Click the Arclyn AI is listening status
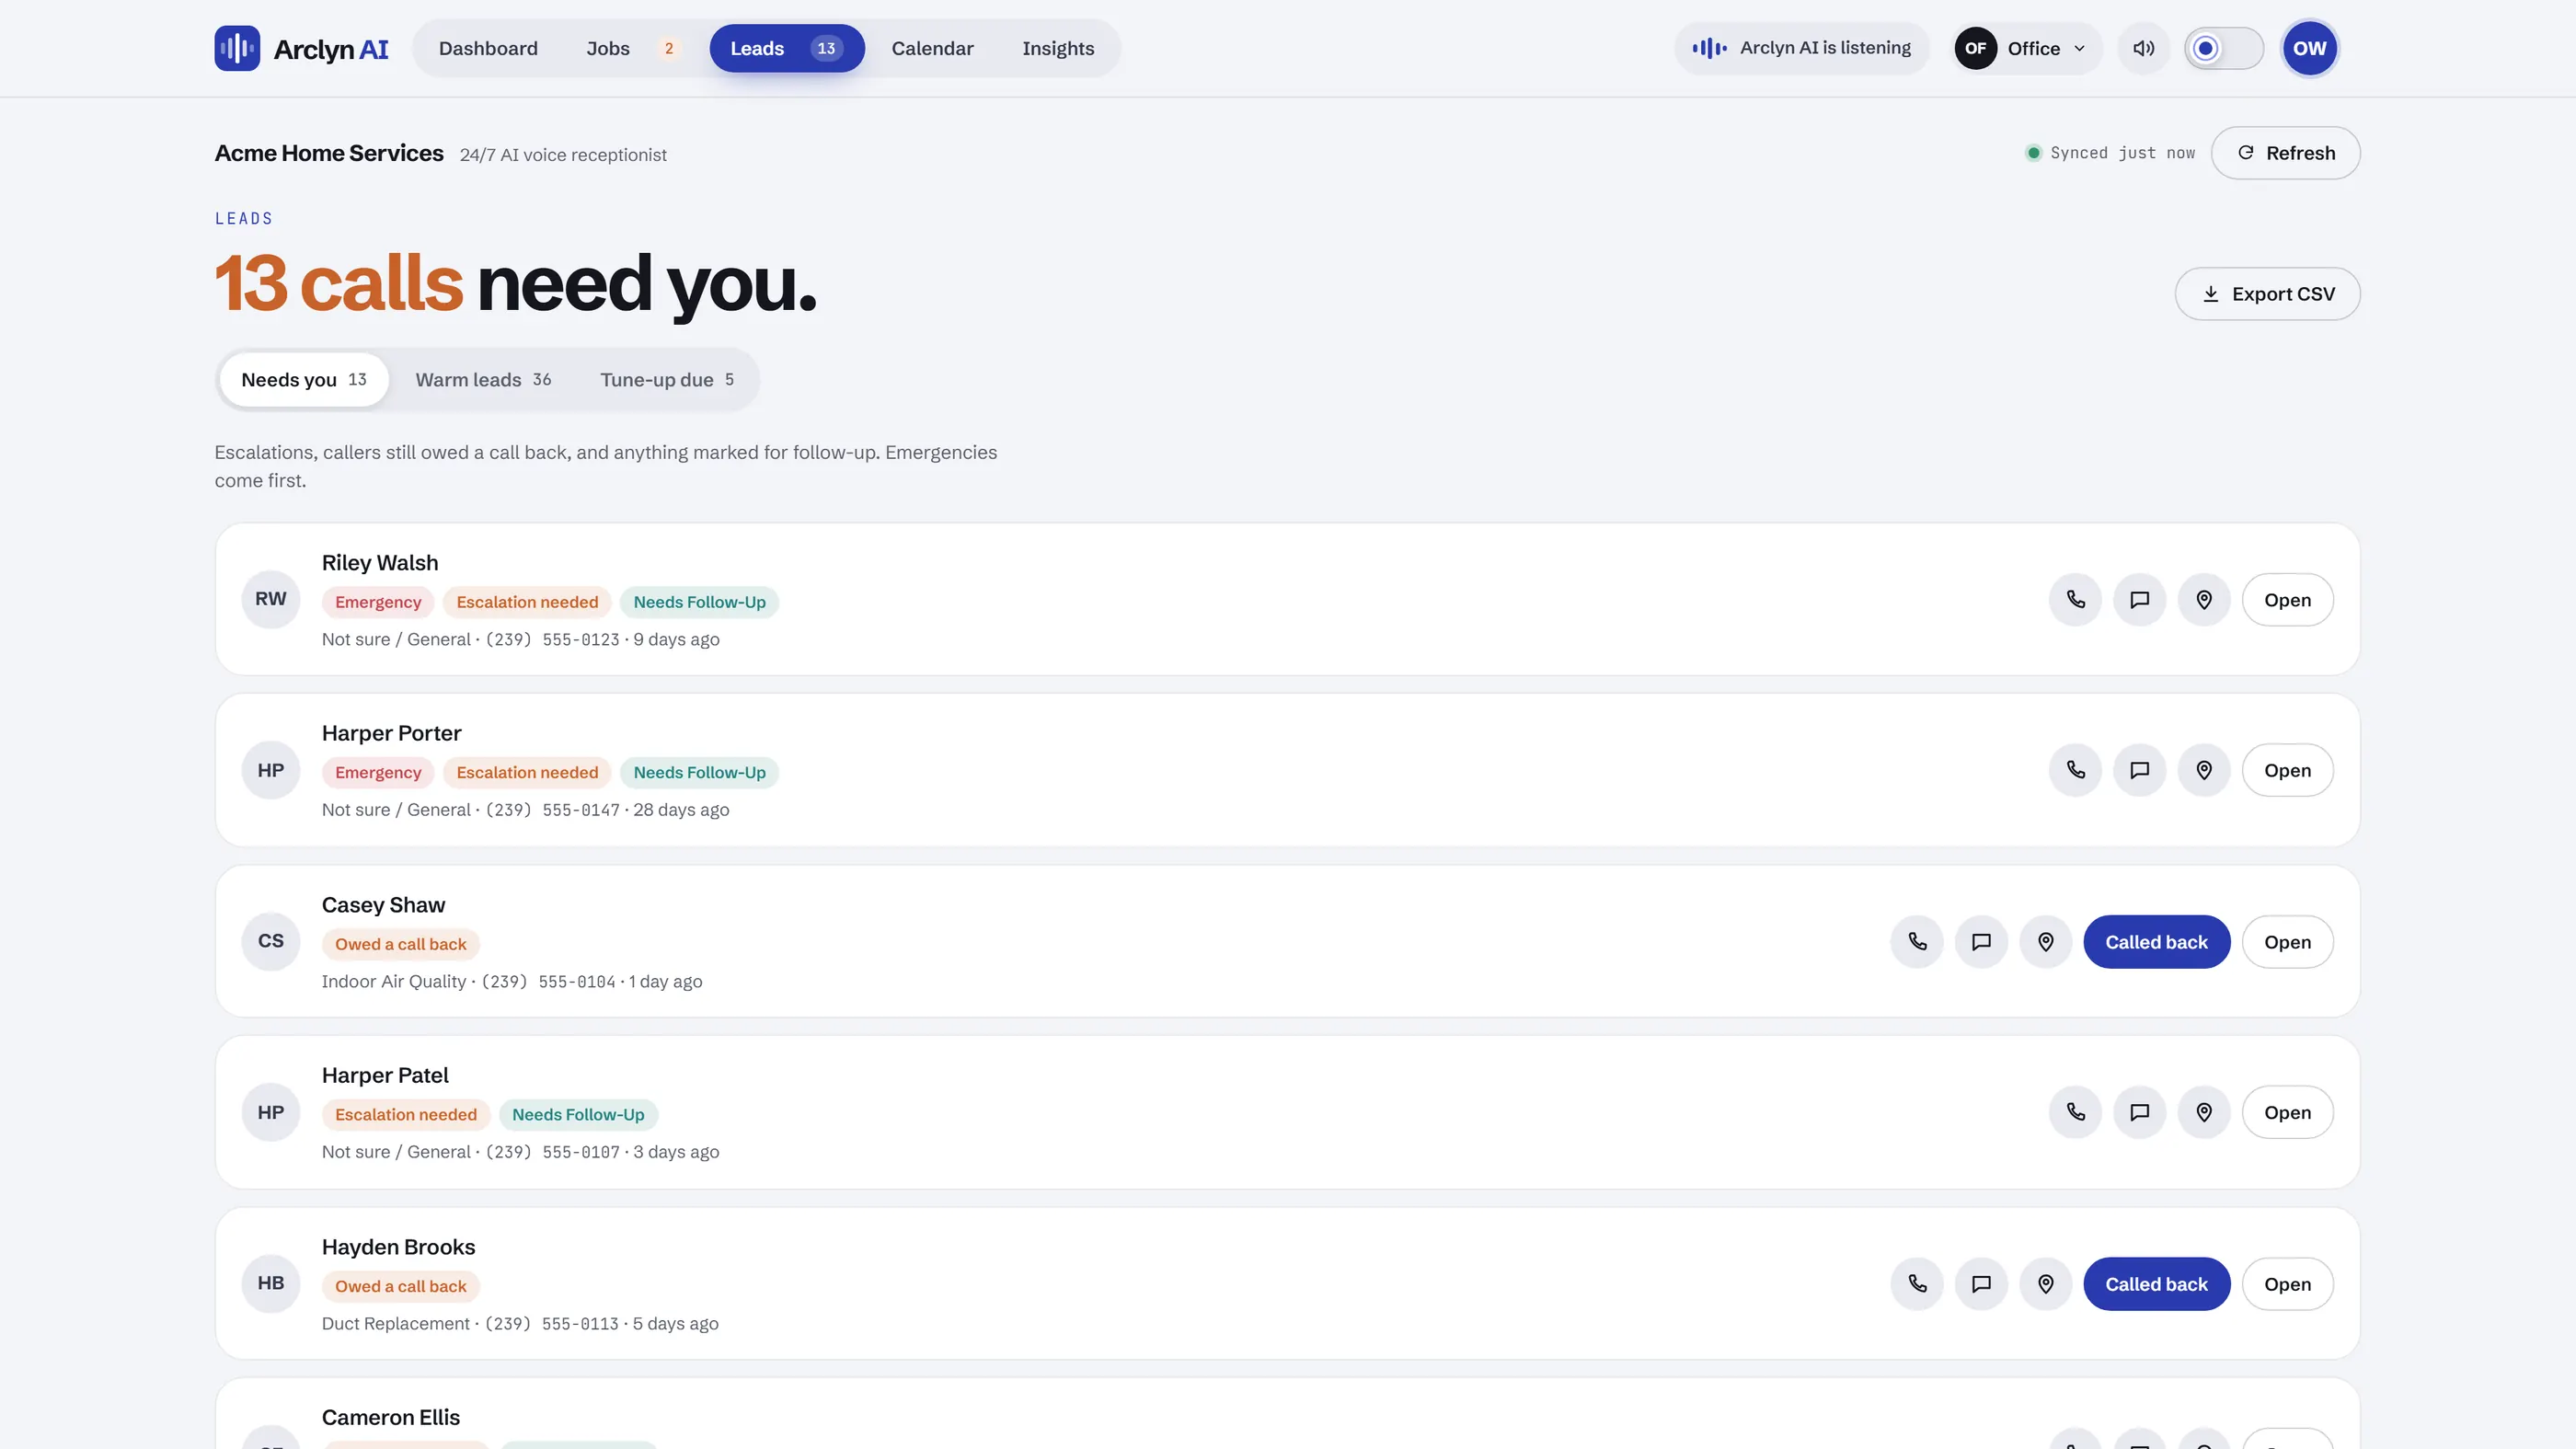This screenshot has height=1449, width=2576. pos(1801,48)
